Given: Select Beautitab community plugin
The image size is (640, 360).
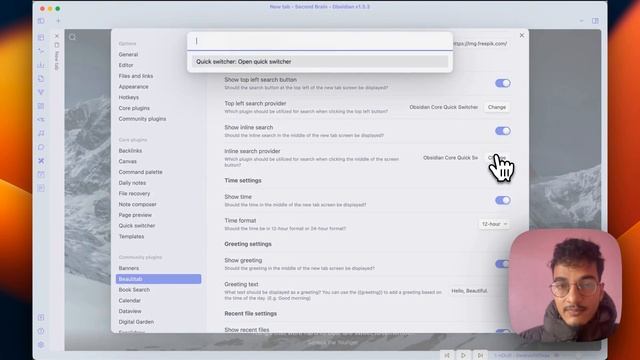Looking at the screenshot, I should 158,279.
